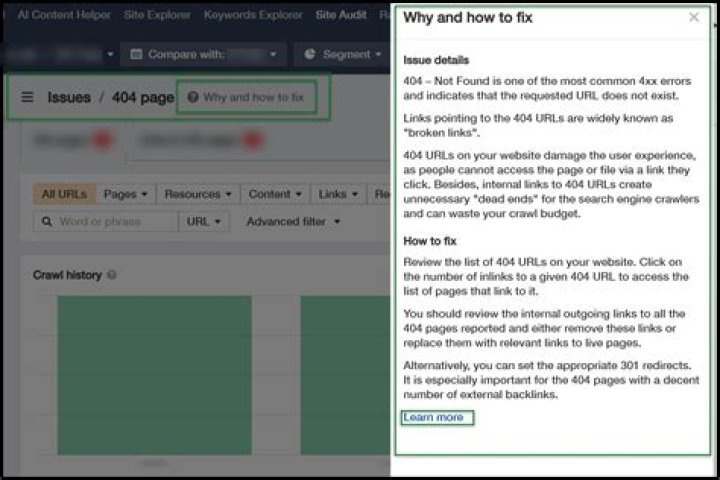
Task: Expand the Advanced filter options
Action: (293, 221)
